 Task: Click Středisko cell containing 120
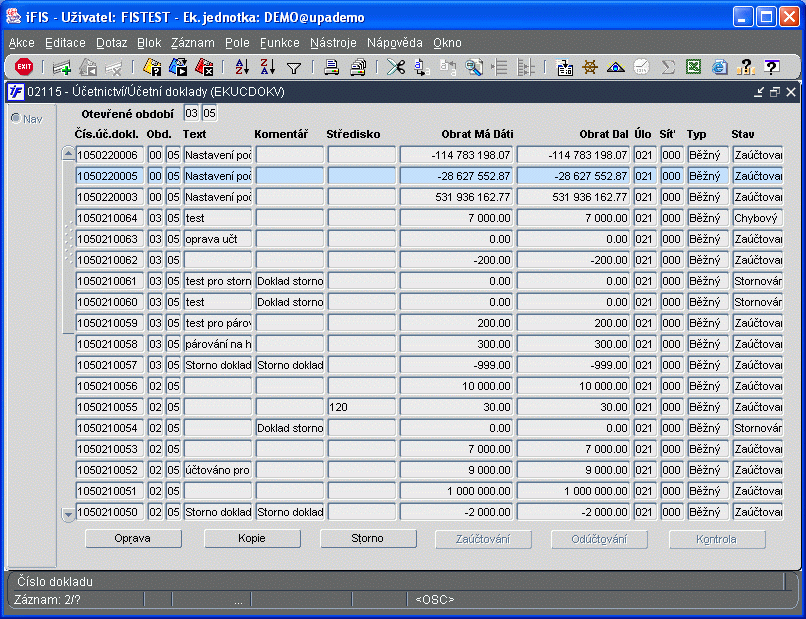point(362,407)
